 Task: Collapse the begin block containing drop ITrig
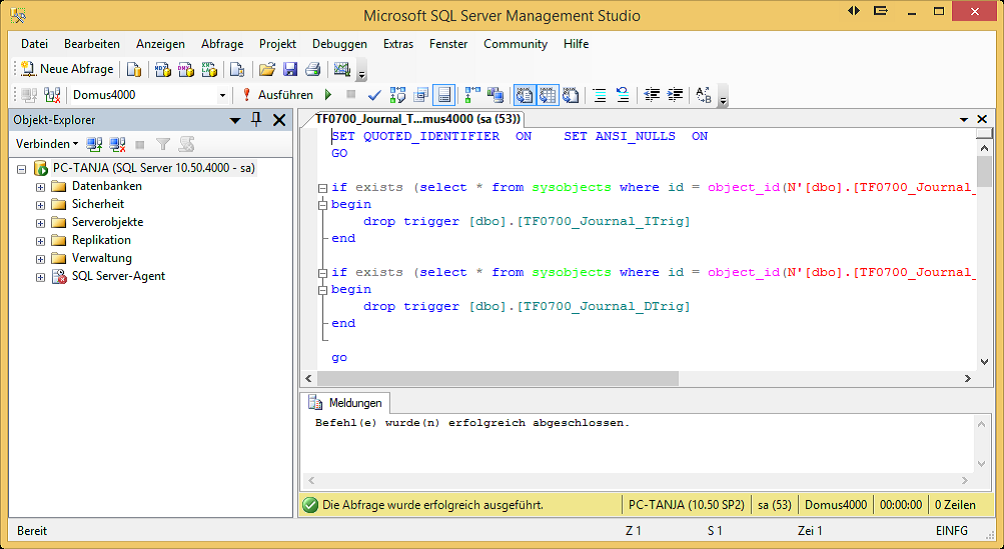tap(323, 205)
